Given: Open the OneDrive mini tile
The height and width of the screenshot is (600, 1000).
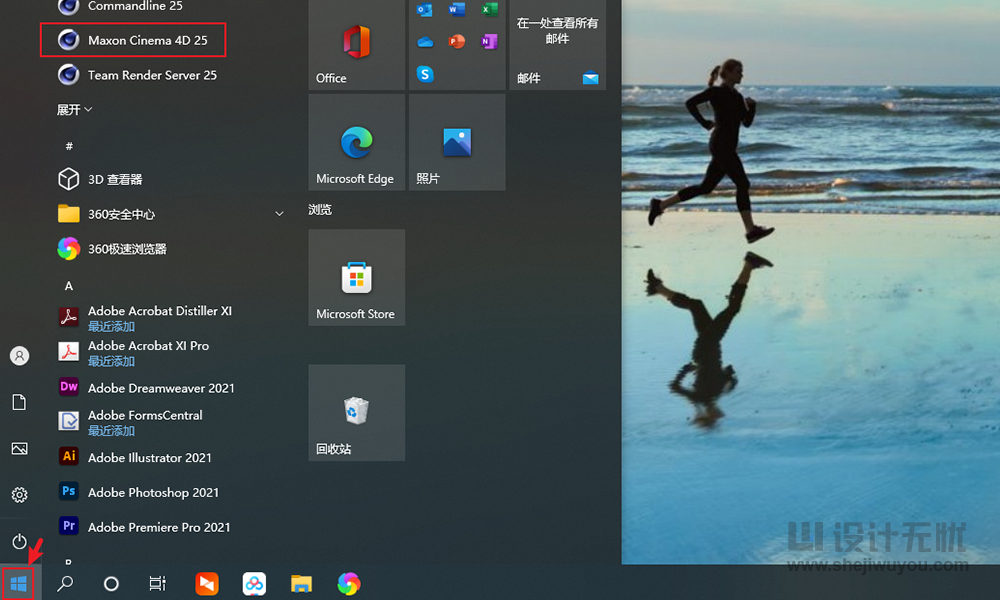Looking at the screenshot, I should [x=425, y=42].
